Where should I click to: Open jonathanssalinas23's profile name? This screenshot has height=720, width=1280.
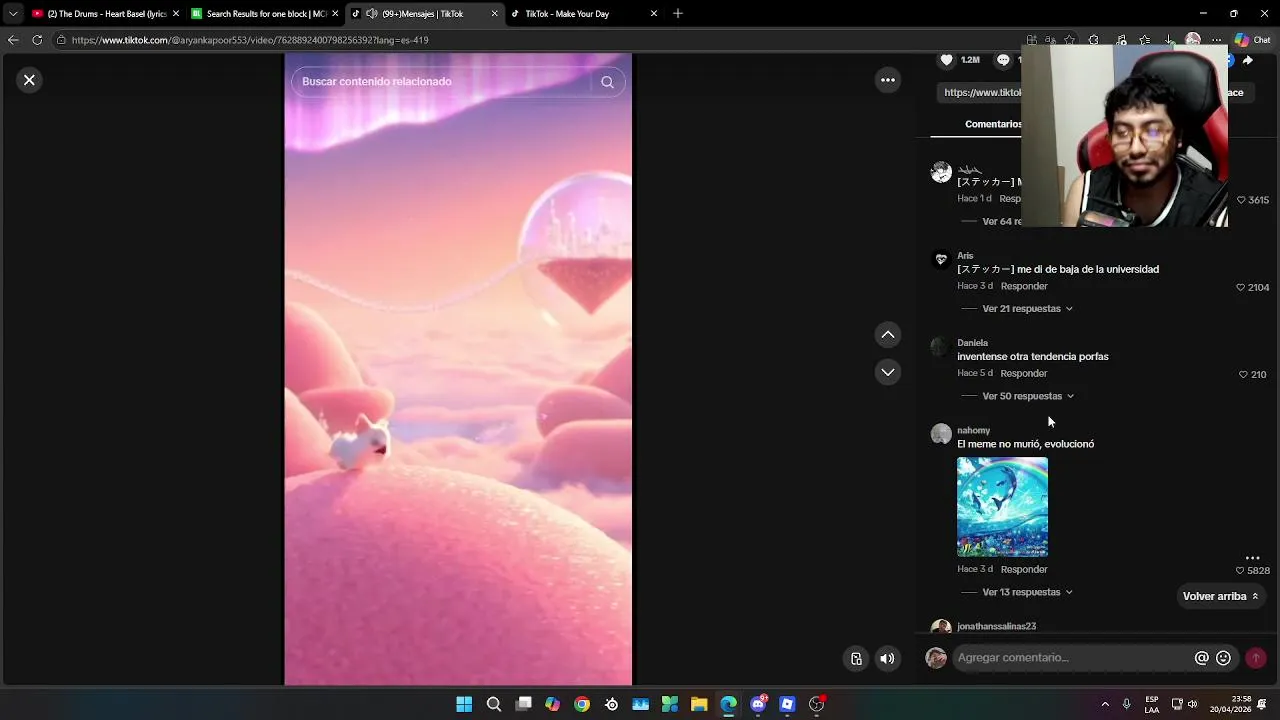996,626
